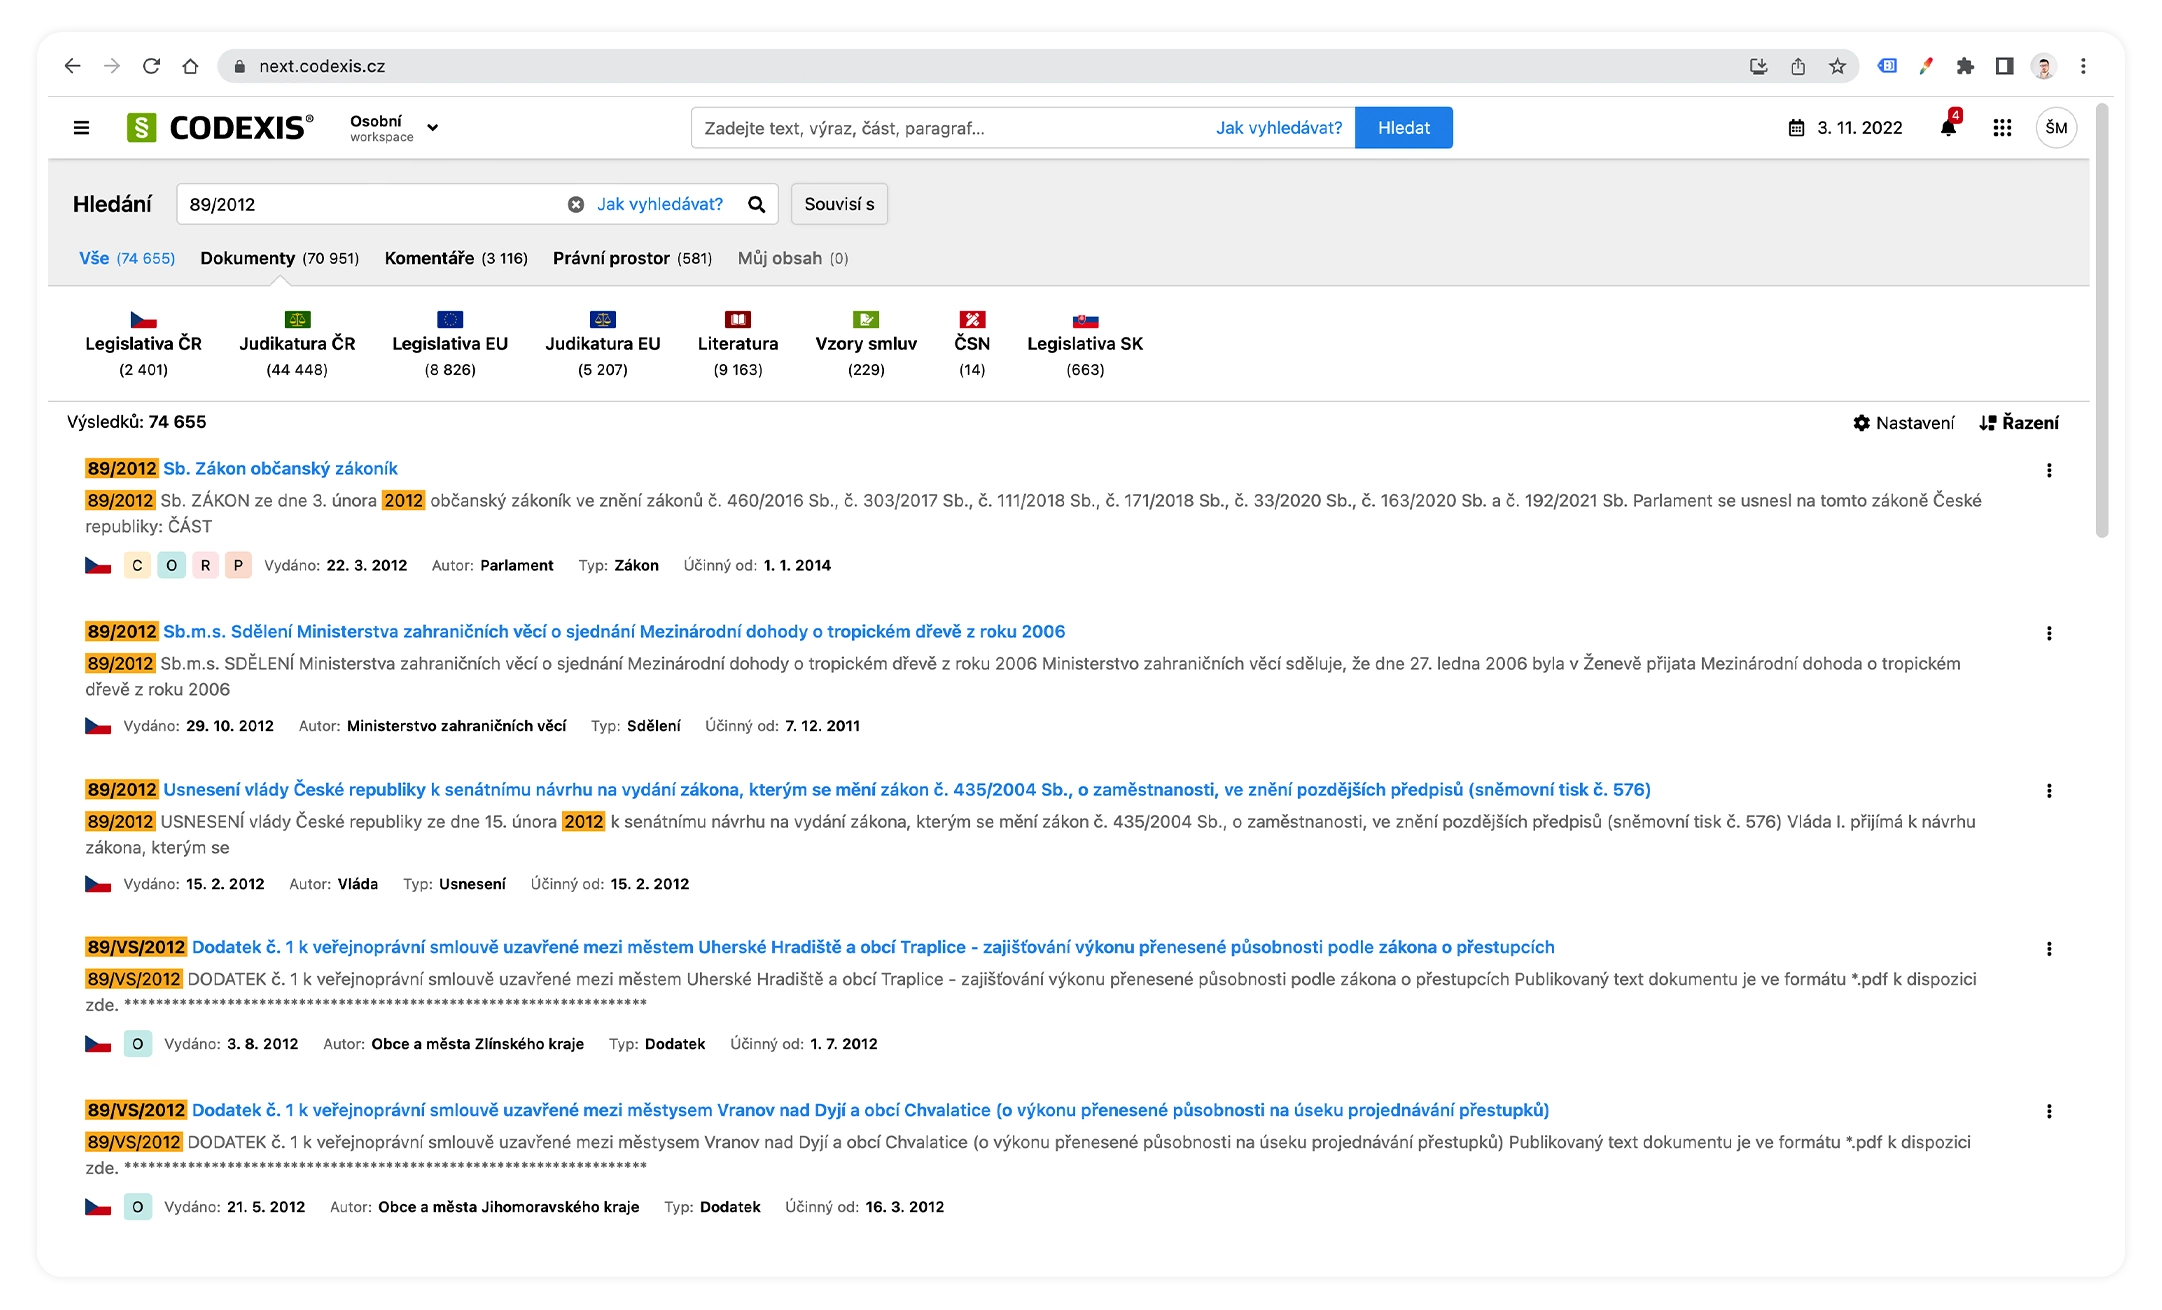This screenshot has height=1310, width=2162.
Task: Toggle the C badge on first result
Action: click(x=137, y=565)
